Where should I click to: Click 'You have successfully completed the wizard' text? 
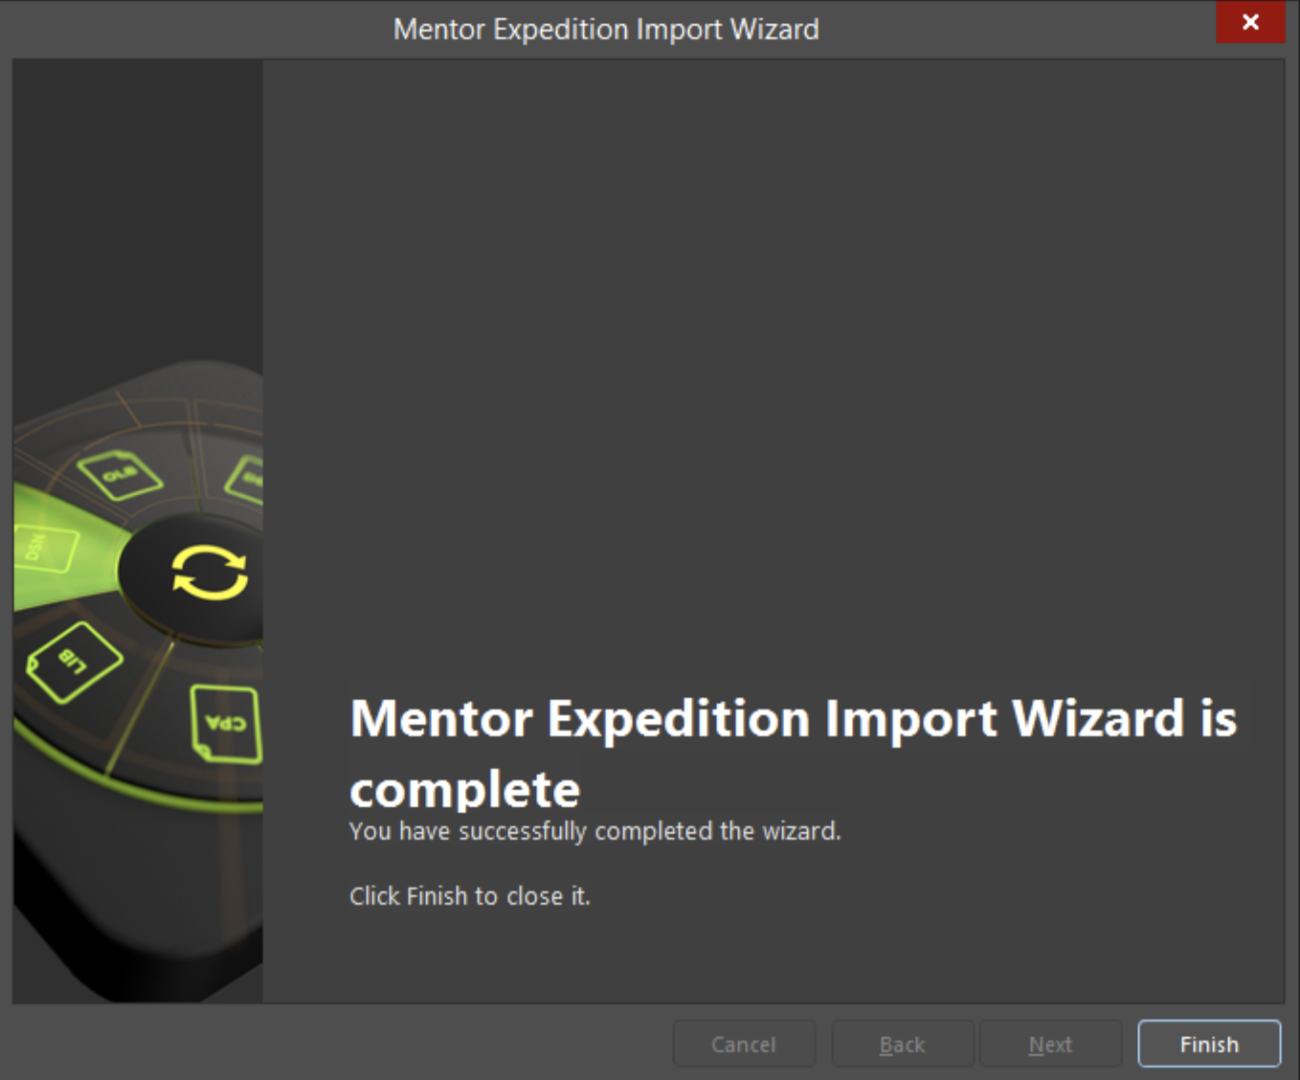point(595,831)
